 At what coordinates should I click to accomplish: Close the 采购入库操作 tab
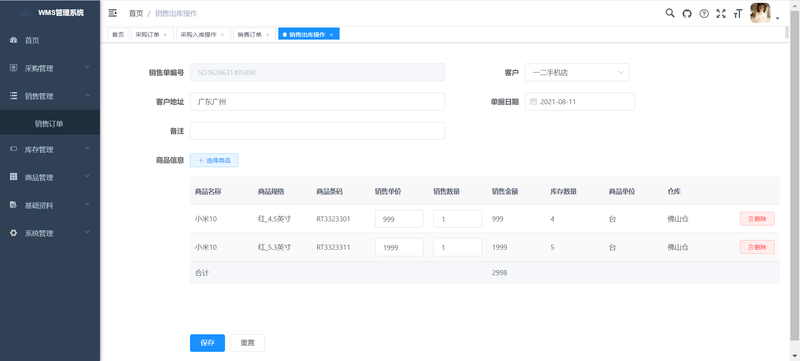click(x=222, y=35)
